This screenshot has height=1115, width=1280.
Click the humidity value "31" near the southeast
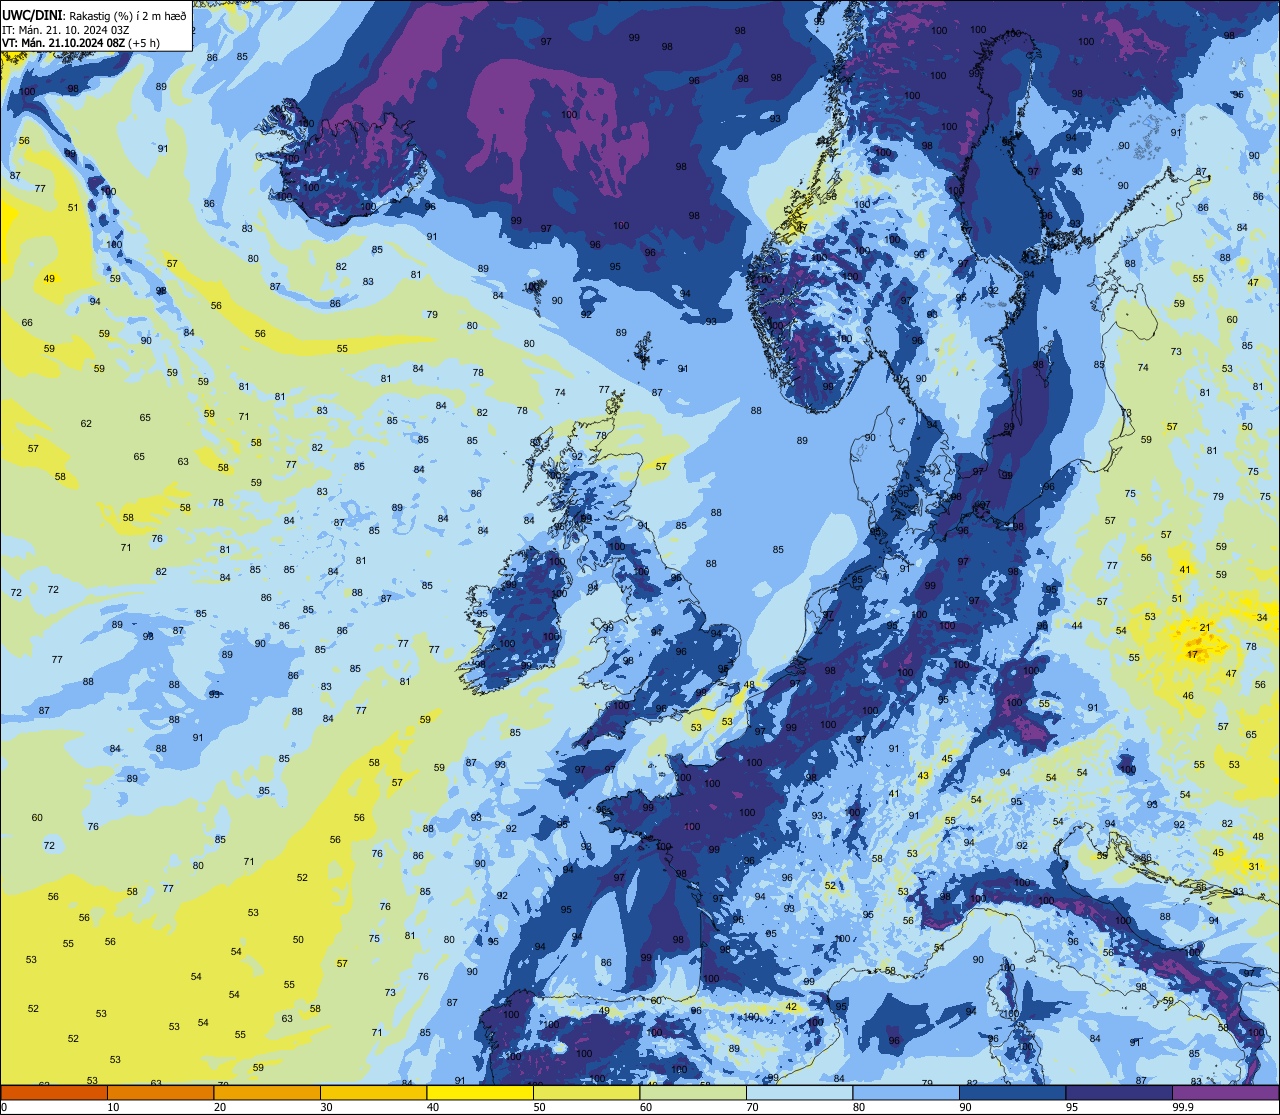tap(1254, 866)
